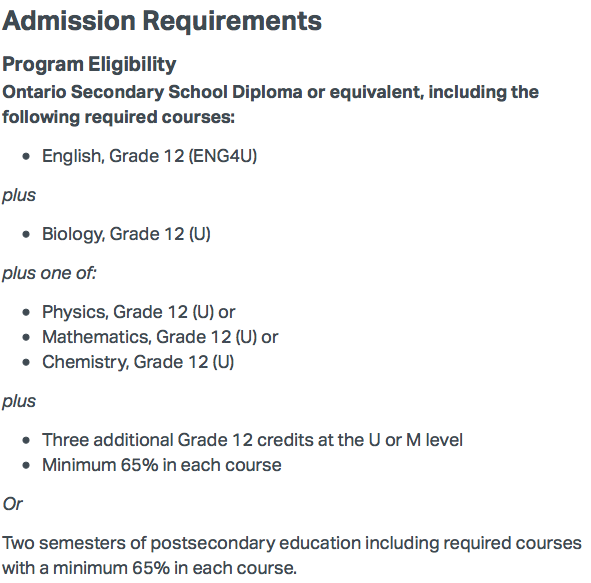This screenshot has width=591, height=583.
Task: Click the English, Grade 12 (ENG4U) item
Action: pos(149,156)
